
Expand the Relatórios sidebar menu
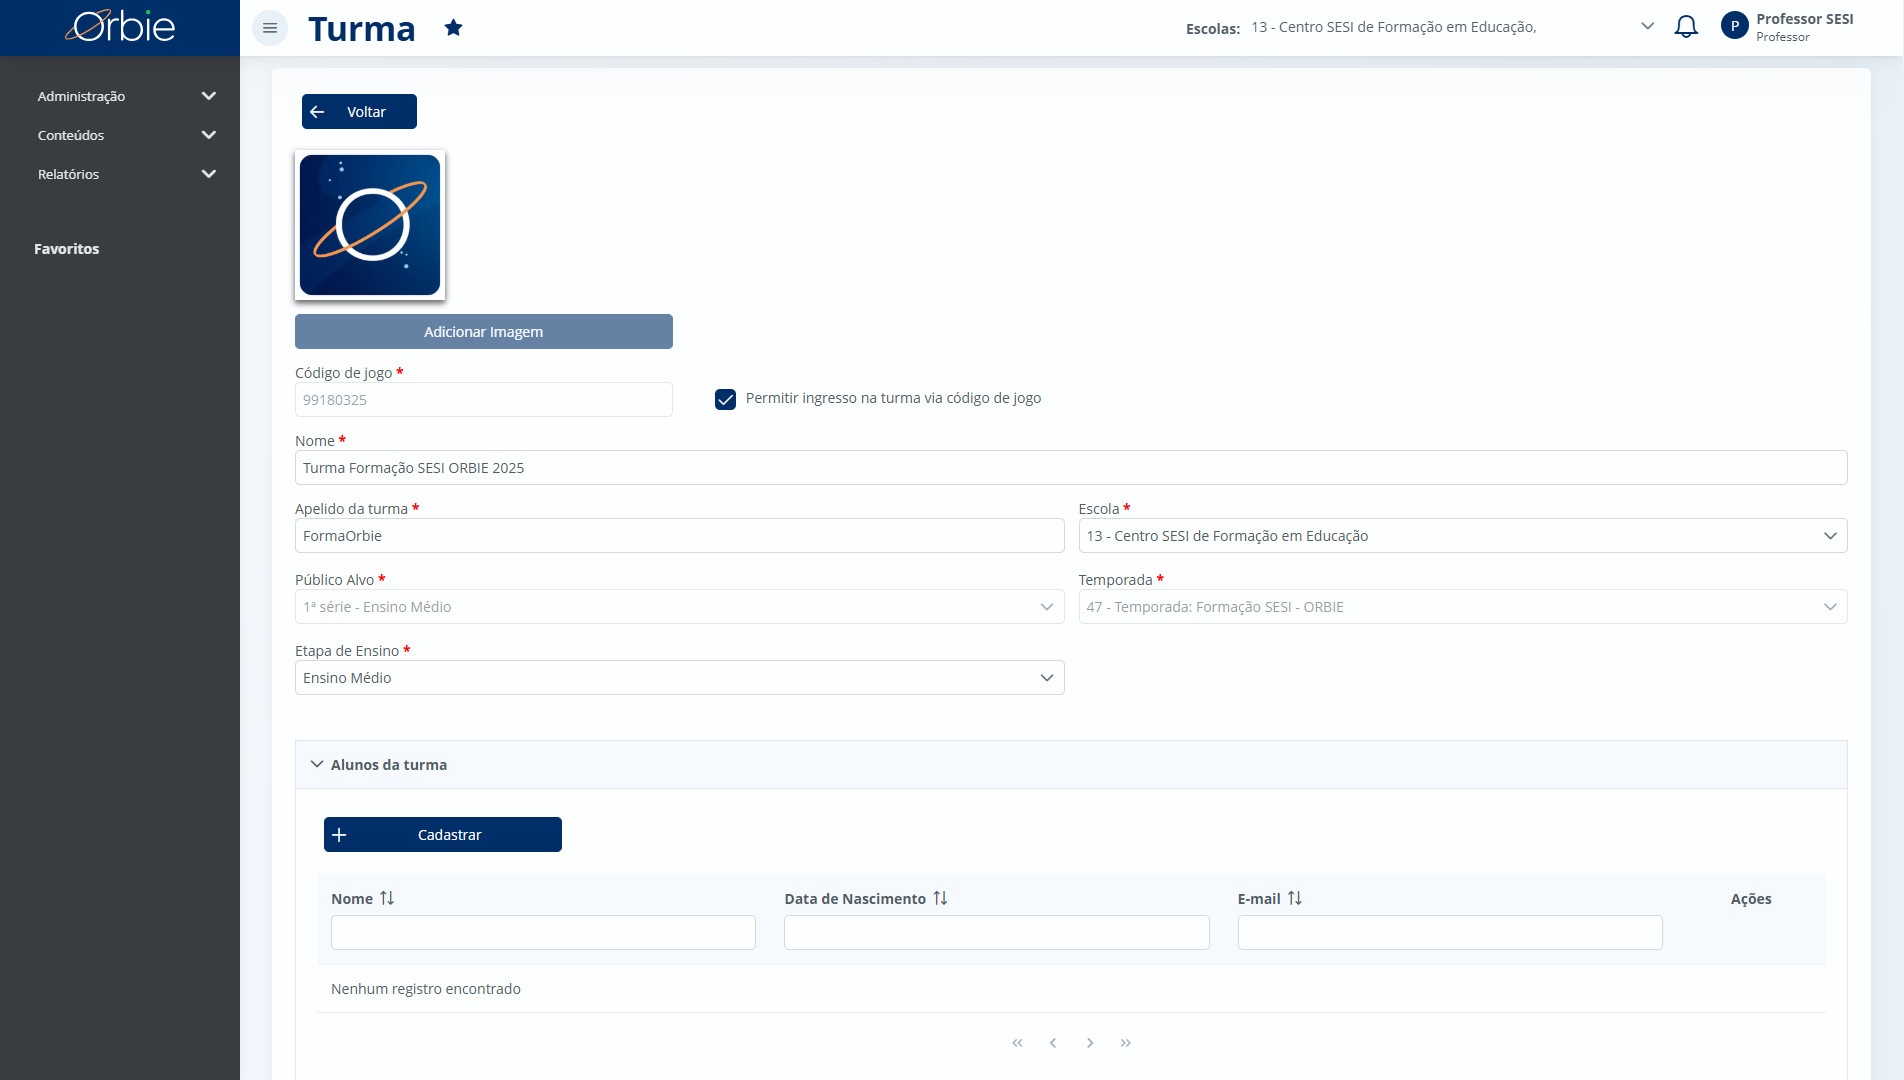coord(126,174)
